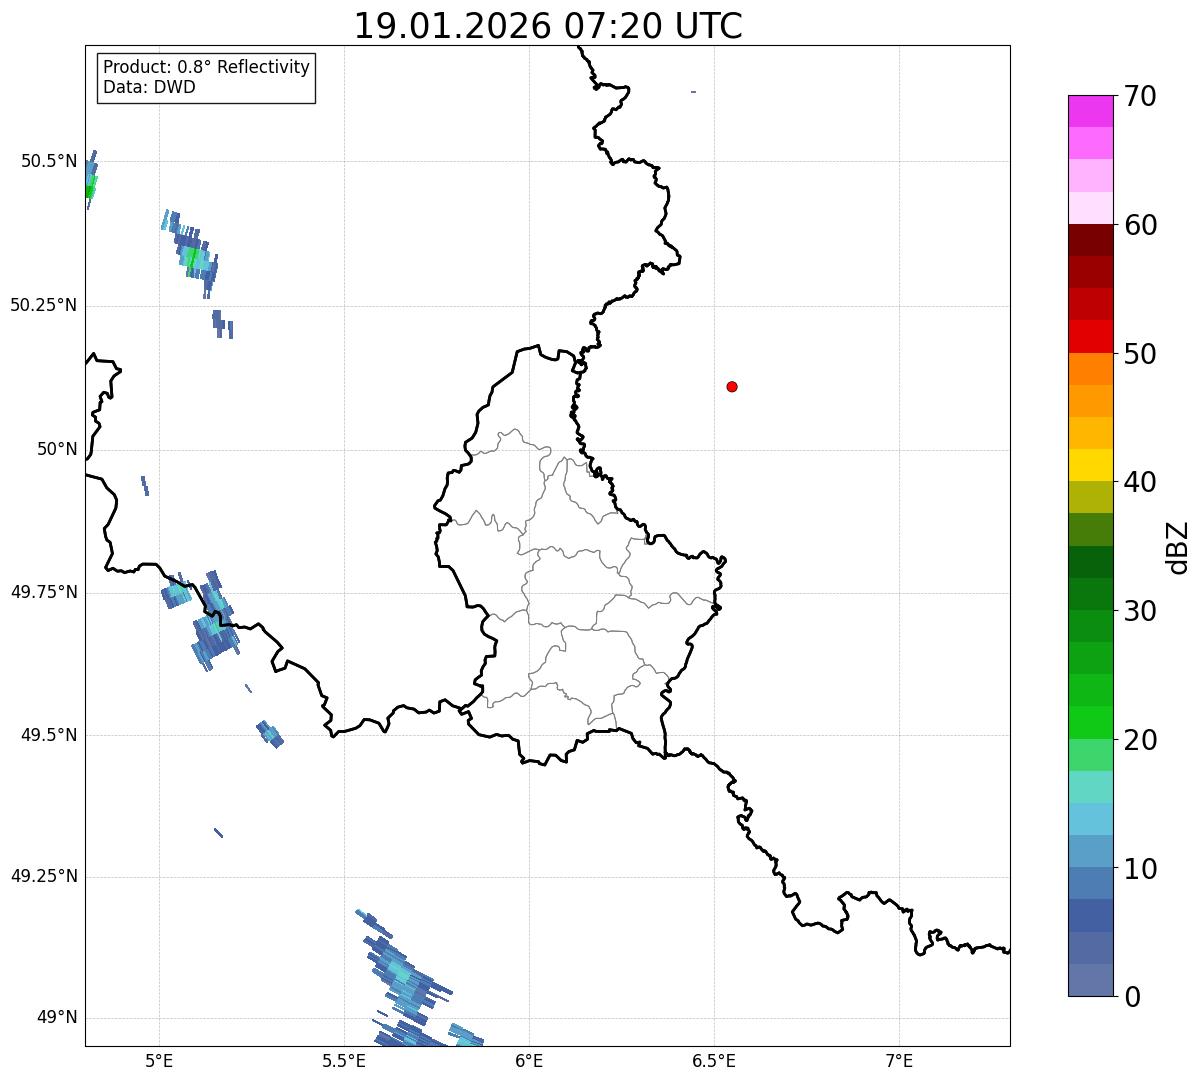Click the 50°N latitude tick label

tap(57, 449)
